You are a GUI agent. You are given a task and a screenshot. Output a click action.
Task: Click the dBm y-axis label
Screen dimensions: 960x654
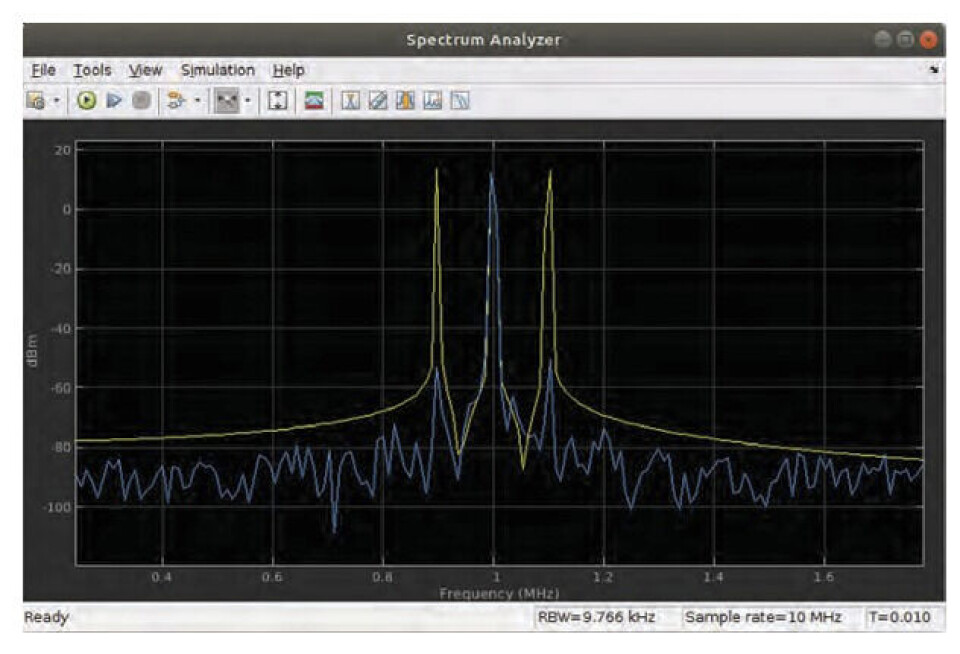pyautogui.click(x=32, y=351)
